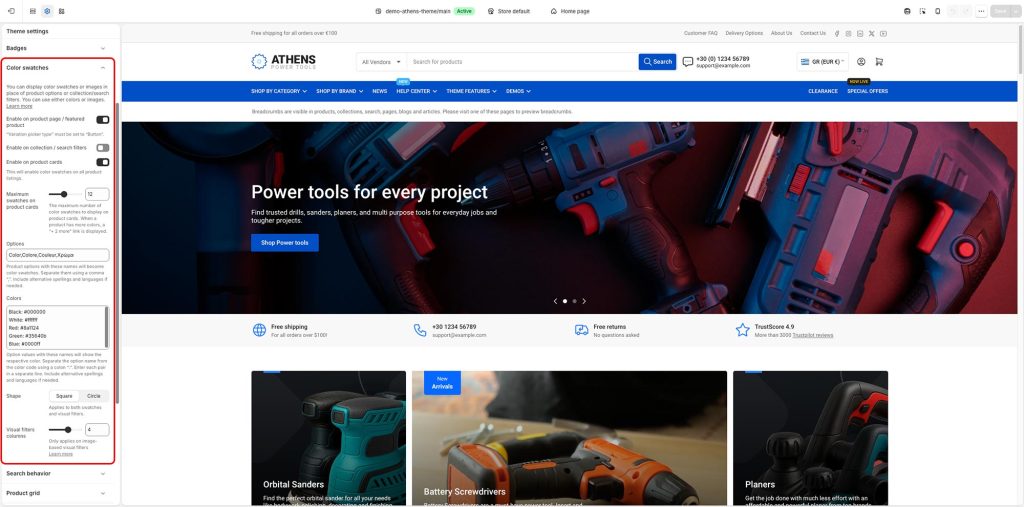Click the LinkedIn social icon
The image size is (1024, 507).
[860, 33]
